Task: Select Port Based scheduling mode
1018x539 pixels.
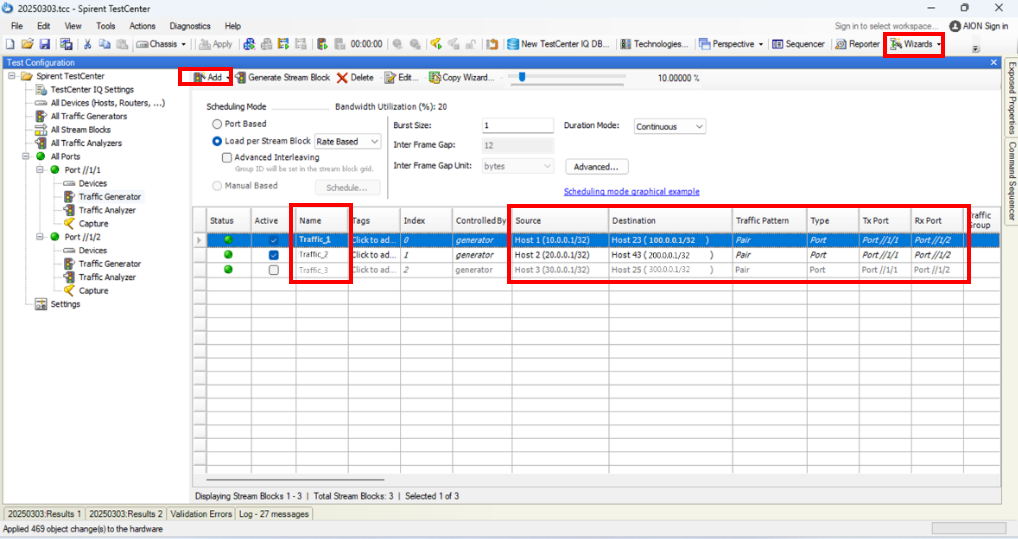Action: click(x=217, y=124)
